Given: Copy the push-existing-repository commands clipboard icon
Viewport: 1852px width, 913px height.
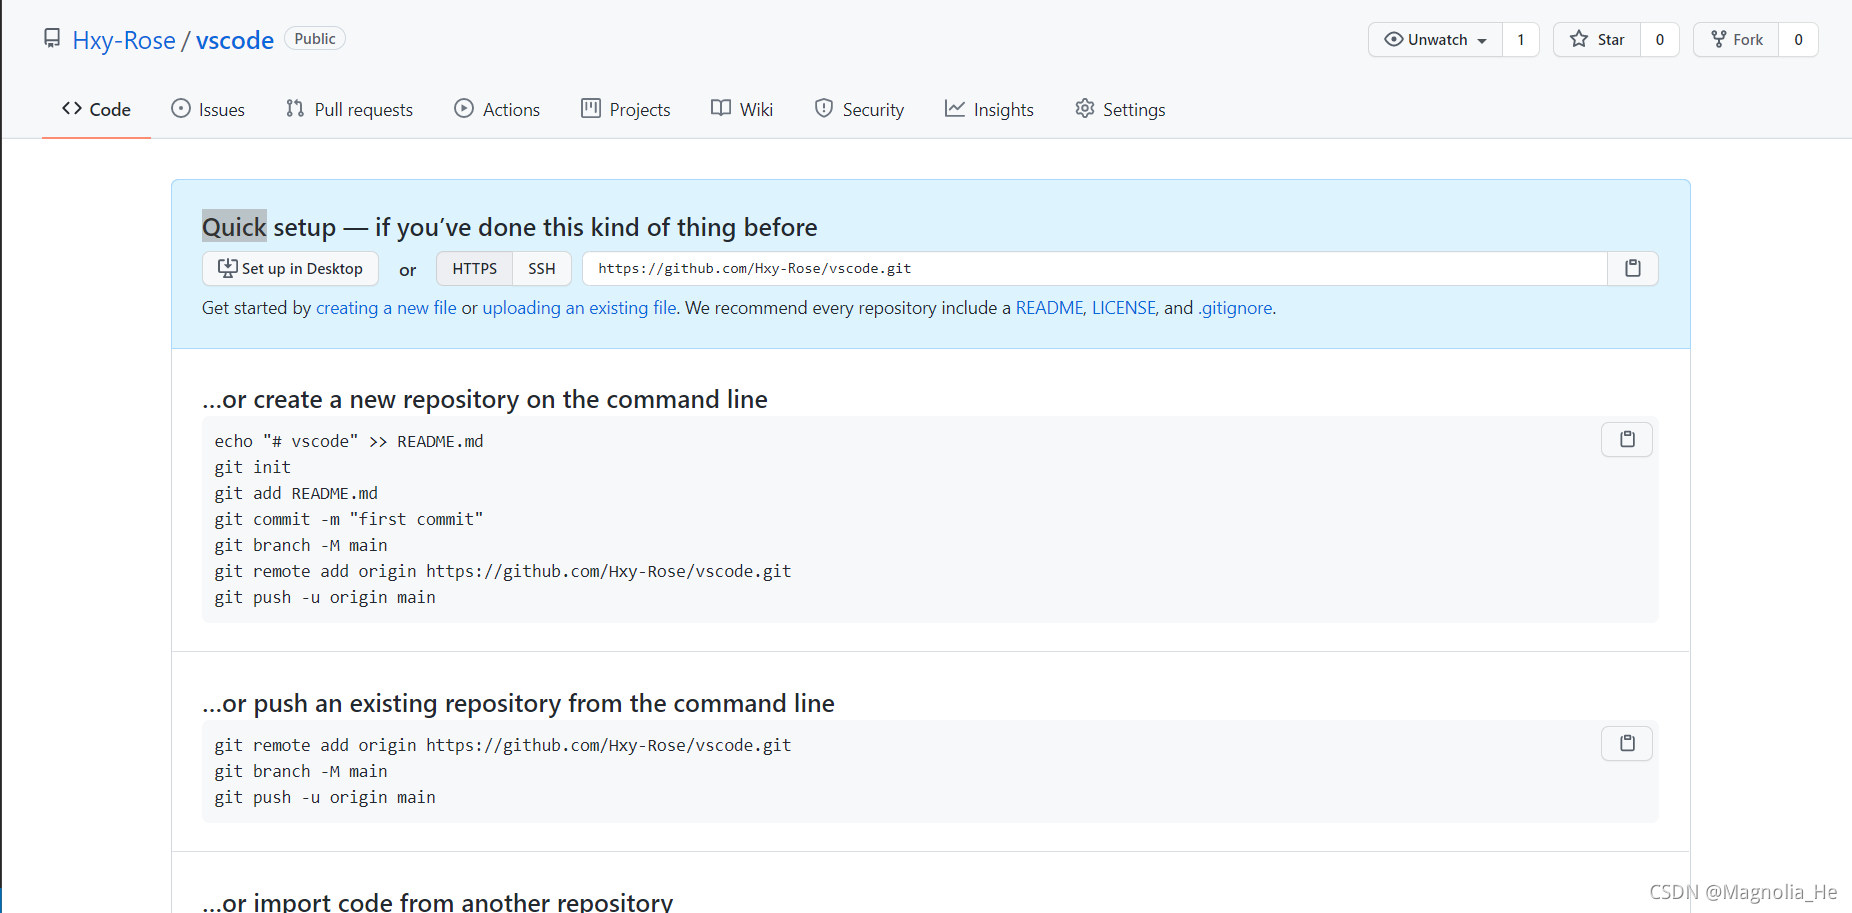Looking at the screenshot, I should [1627, 743].
